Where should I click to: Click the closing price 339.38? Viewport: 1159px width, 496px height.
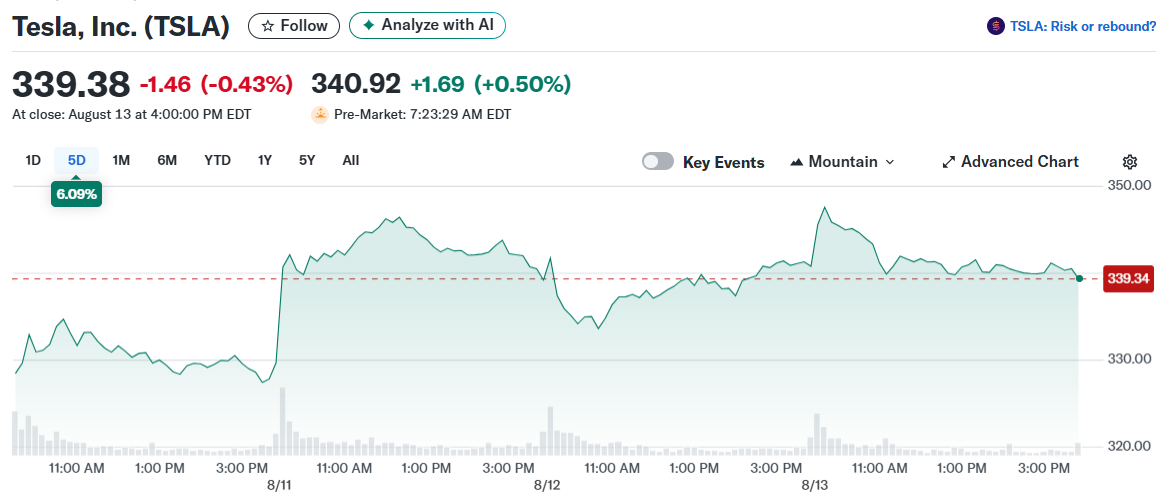71,84
